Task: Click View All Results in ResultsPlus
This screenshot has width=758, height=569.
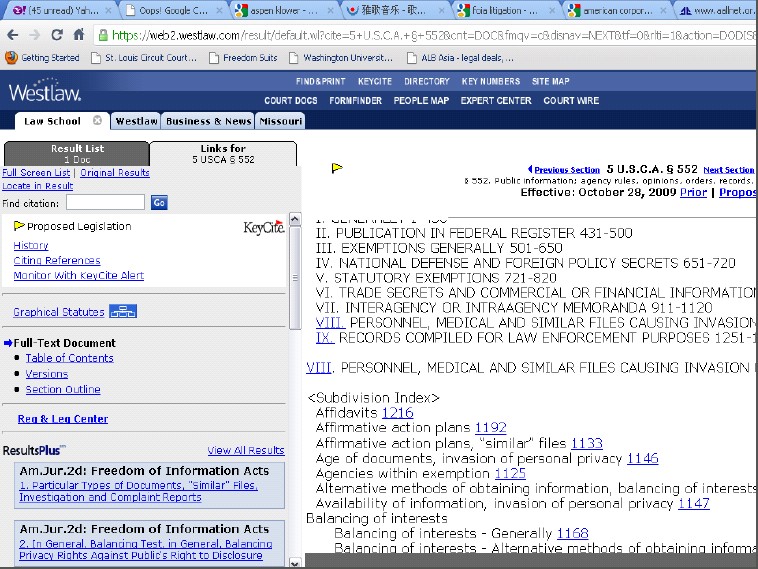Action: pyautogui.click(x=246, y=450)
